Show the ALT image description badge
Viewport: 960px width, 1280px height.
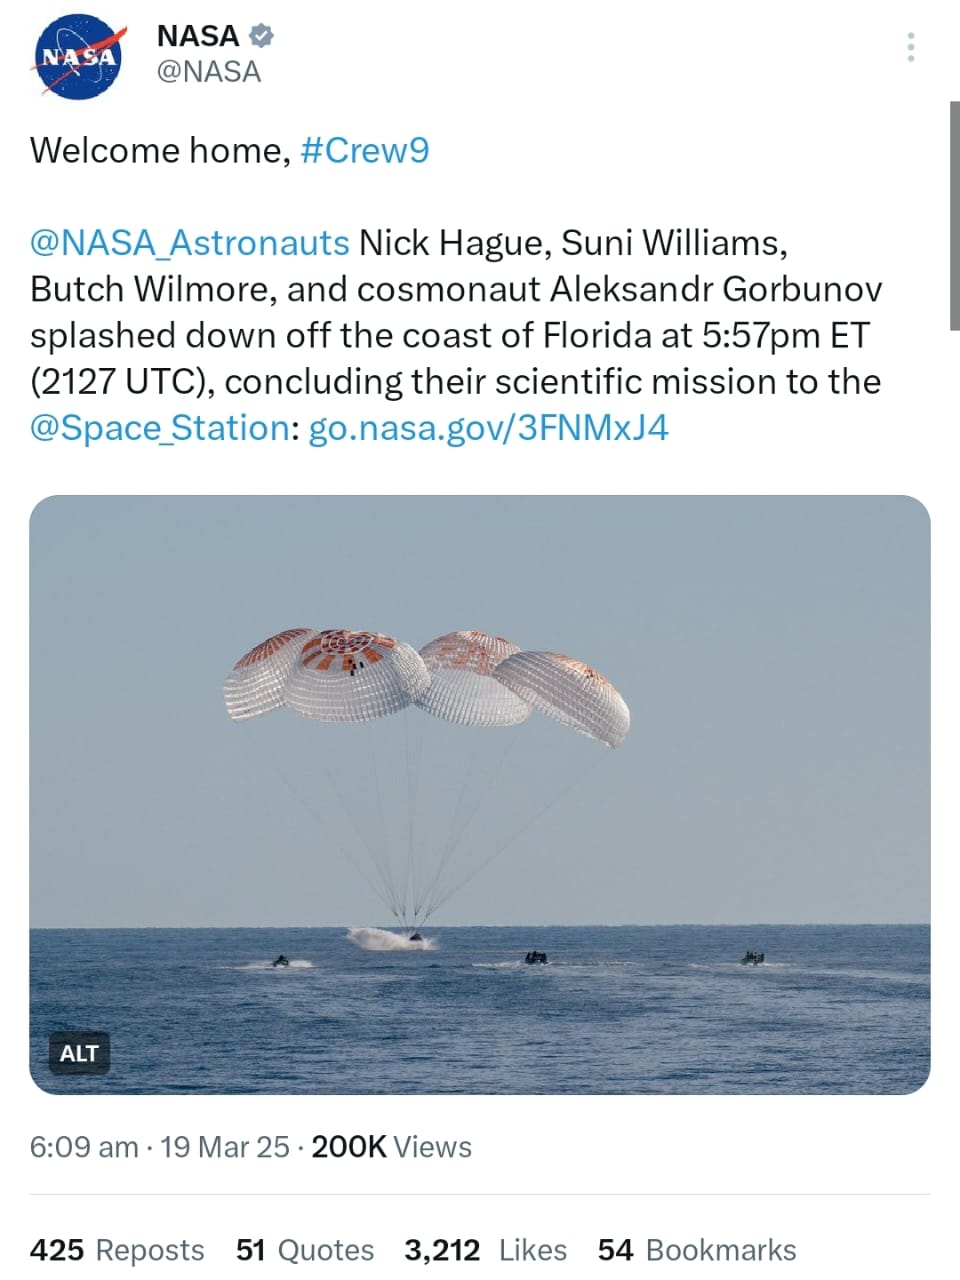pos(79,1053)
